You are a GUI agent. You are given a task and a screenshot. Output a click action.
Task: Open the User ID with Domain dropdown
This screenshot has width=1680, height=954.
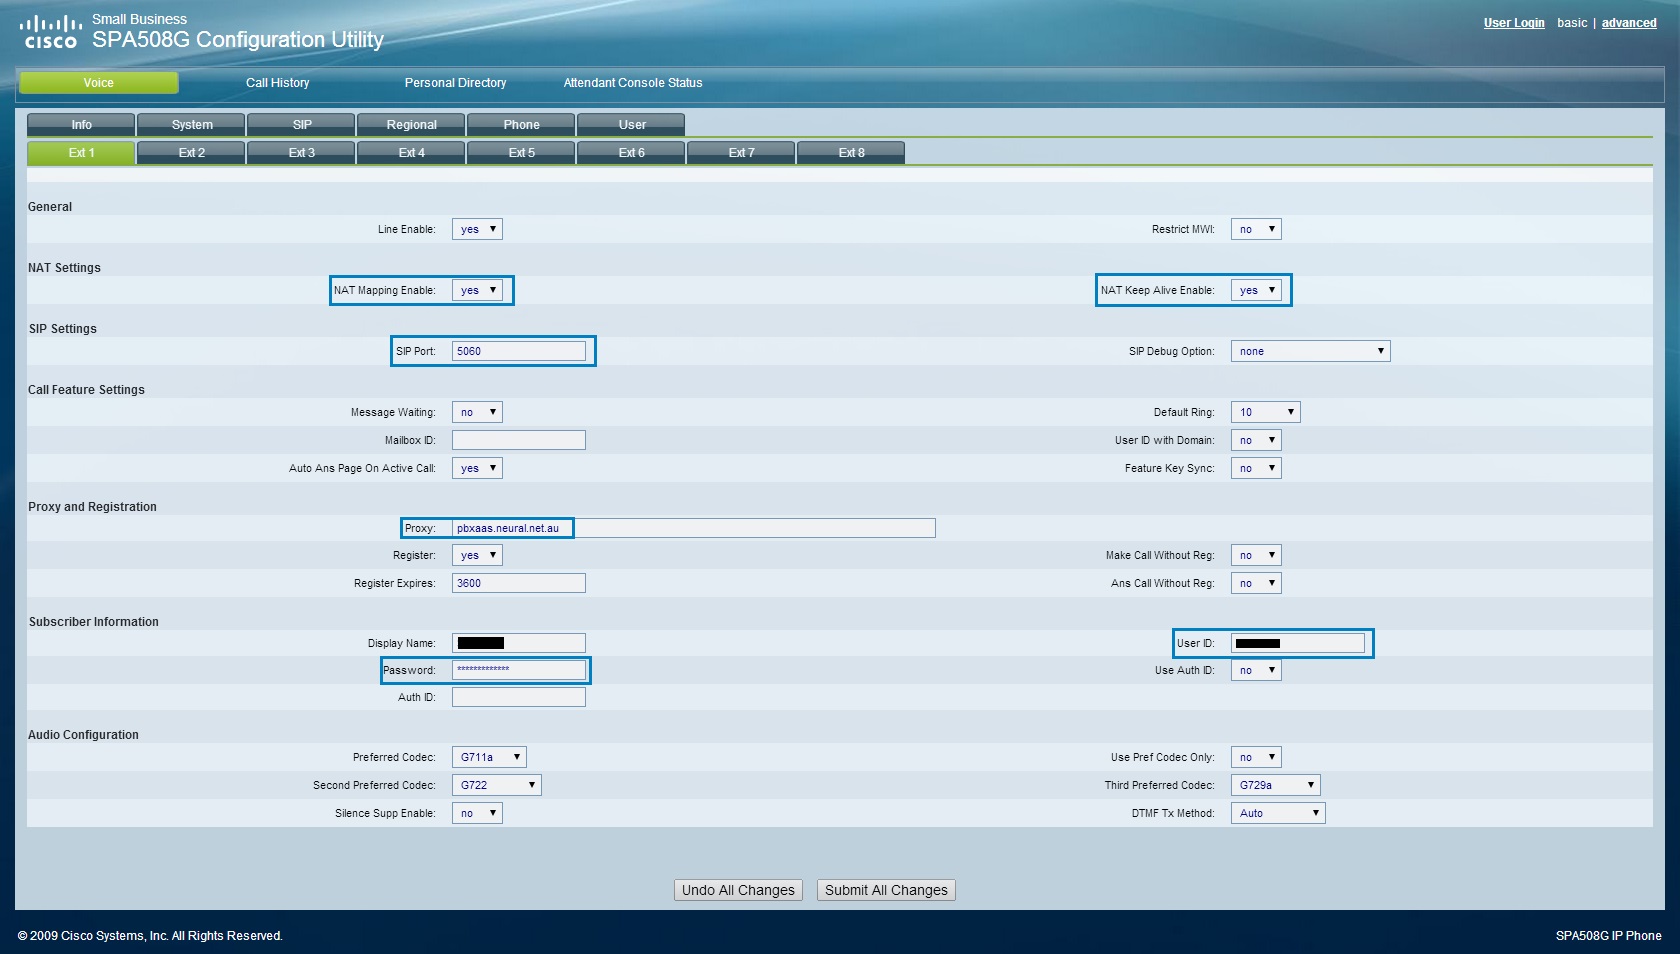click(x=1256, y=440)
